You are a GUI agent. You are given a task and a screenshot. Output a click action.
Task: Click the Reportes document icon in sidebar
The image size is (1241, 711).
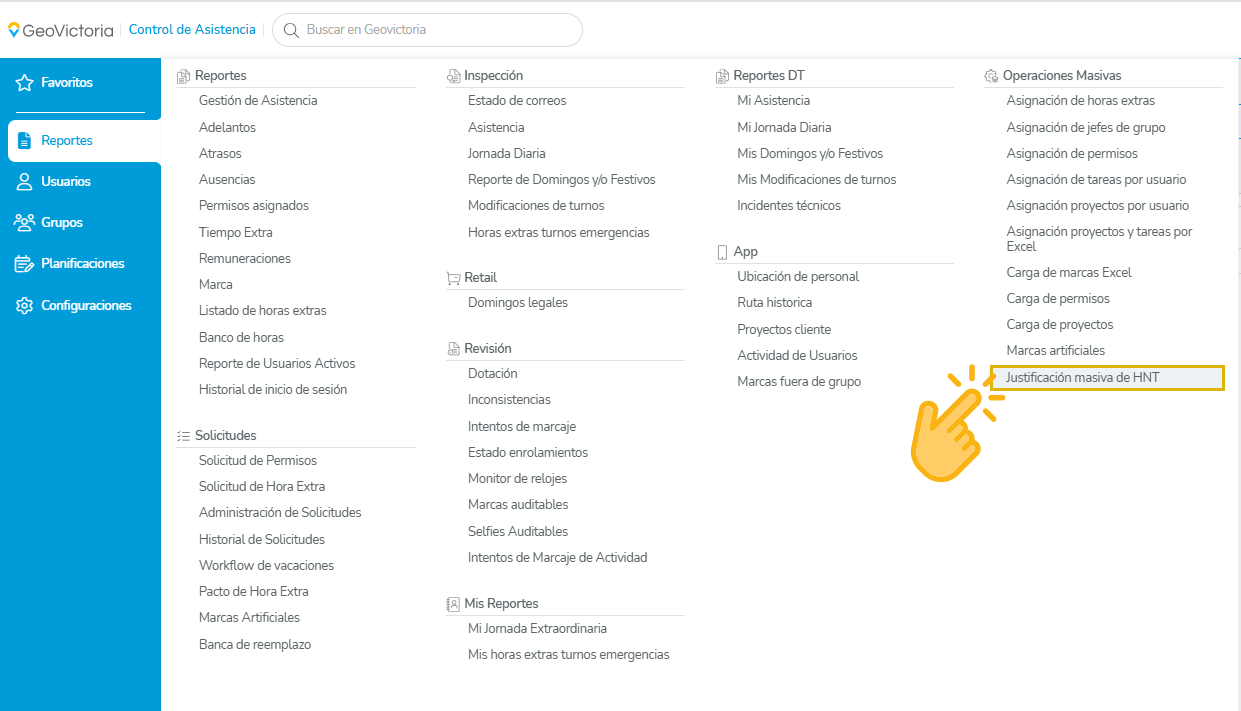tap(25, 141)
